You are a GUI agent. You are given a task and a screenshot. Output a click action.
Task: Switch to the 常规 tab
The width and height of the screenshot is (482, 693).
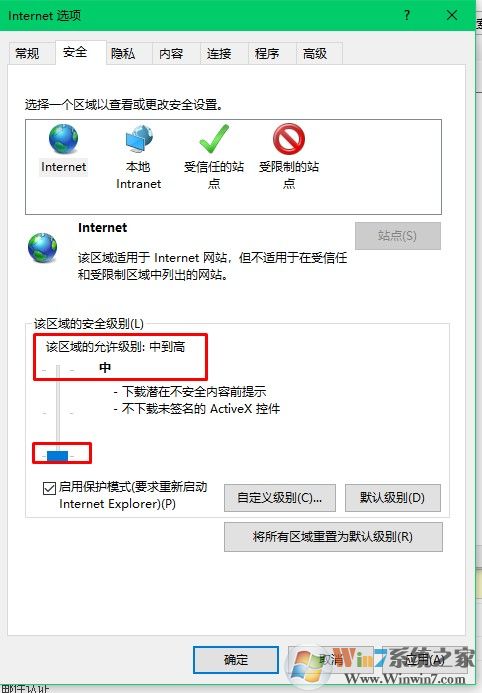(x=27, y=54)
